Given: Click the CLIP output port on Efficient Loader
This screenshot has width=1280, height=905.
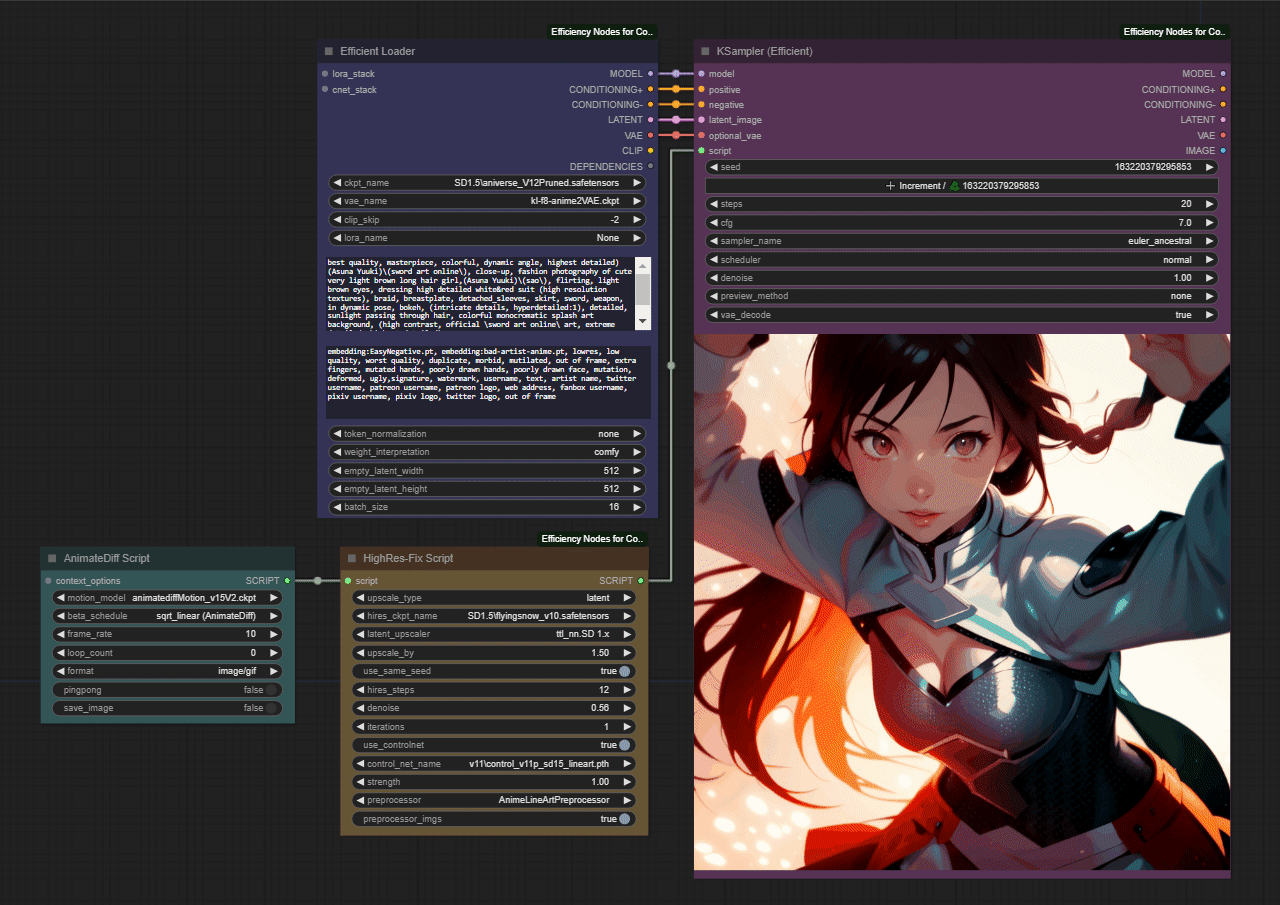Looking at the screenshot, I should 651,151.
